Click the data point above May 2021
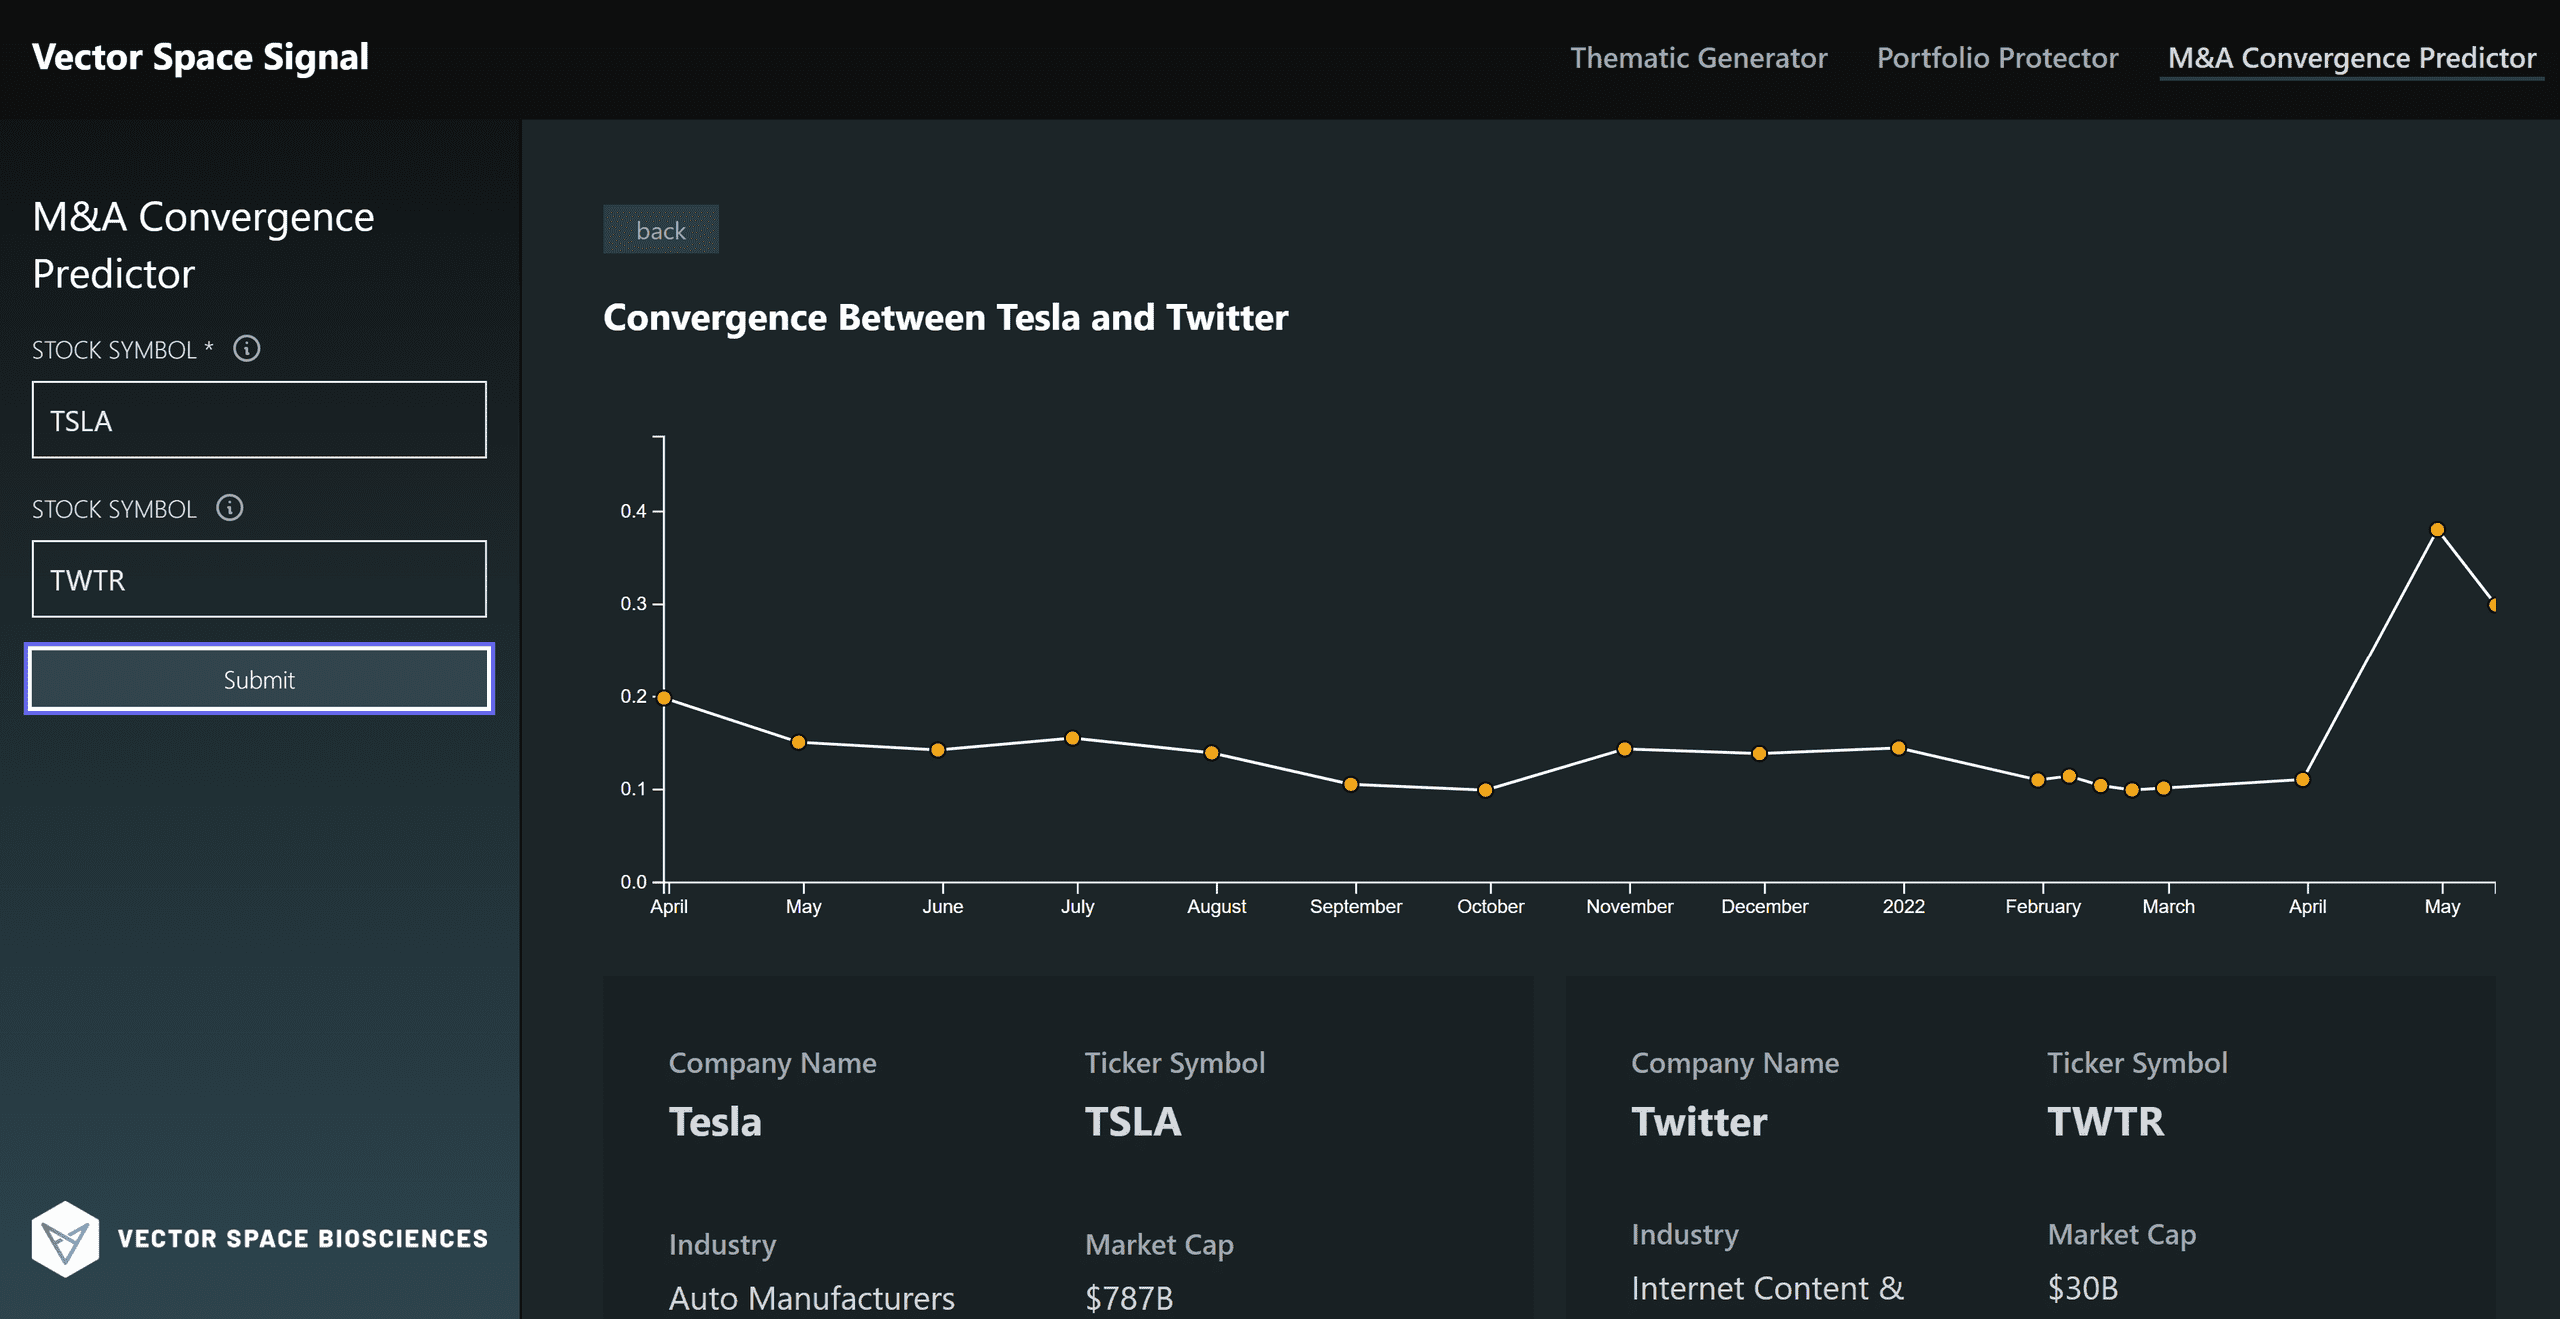 click(x=798, y=742)
